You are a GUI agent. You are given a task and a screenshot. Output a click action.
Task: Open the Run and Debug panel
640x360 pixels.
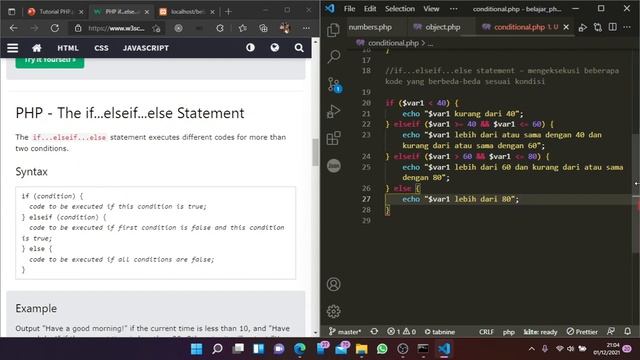coord(333,111)
